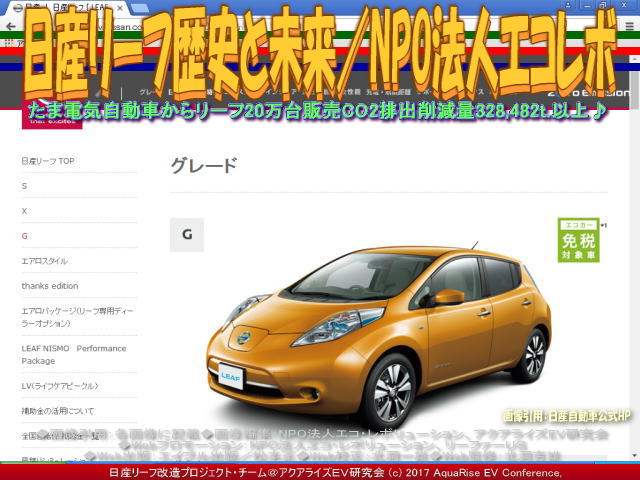Click the G grade badge box
This screenshot has width=640, height=480.
point(187,235)
